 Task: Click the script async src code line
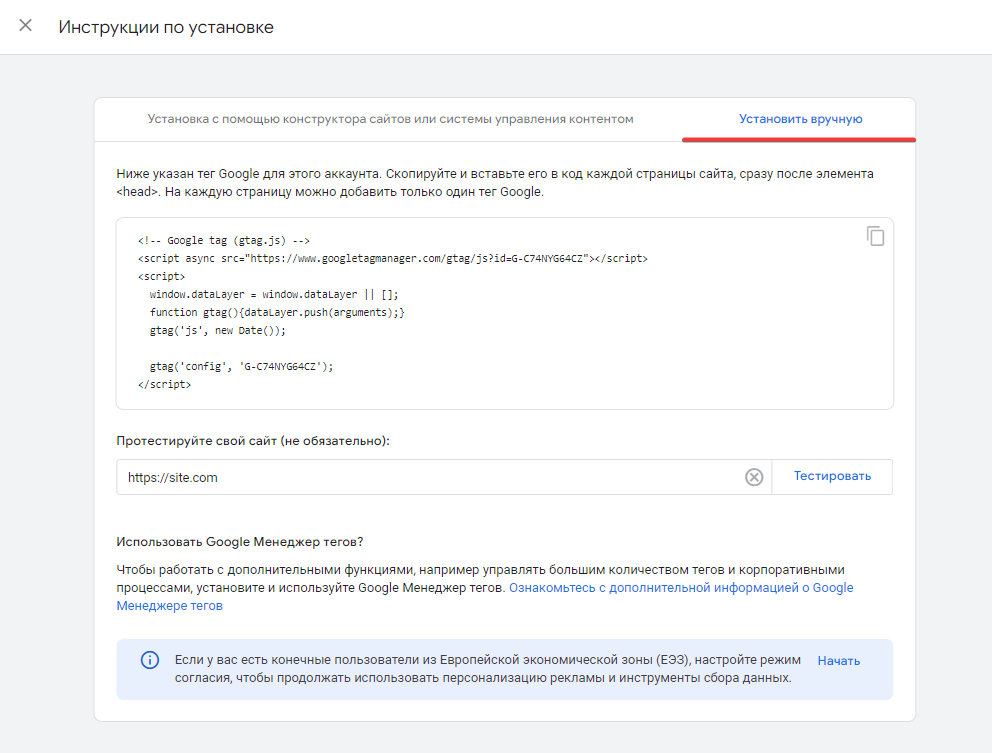coord(392,258)
